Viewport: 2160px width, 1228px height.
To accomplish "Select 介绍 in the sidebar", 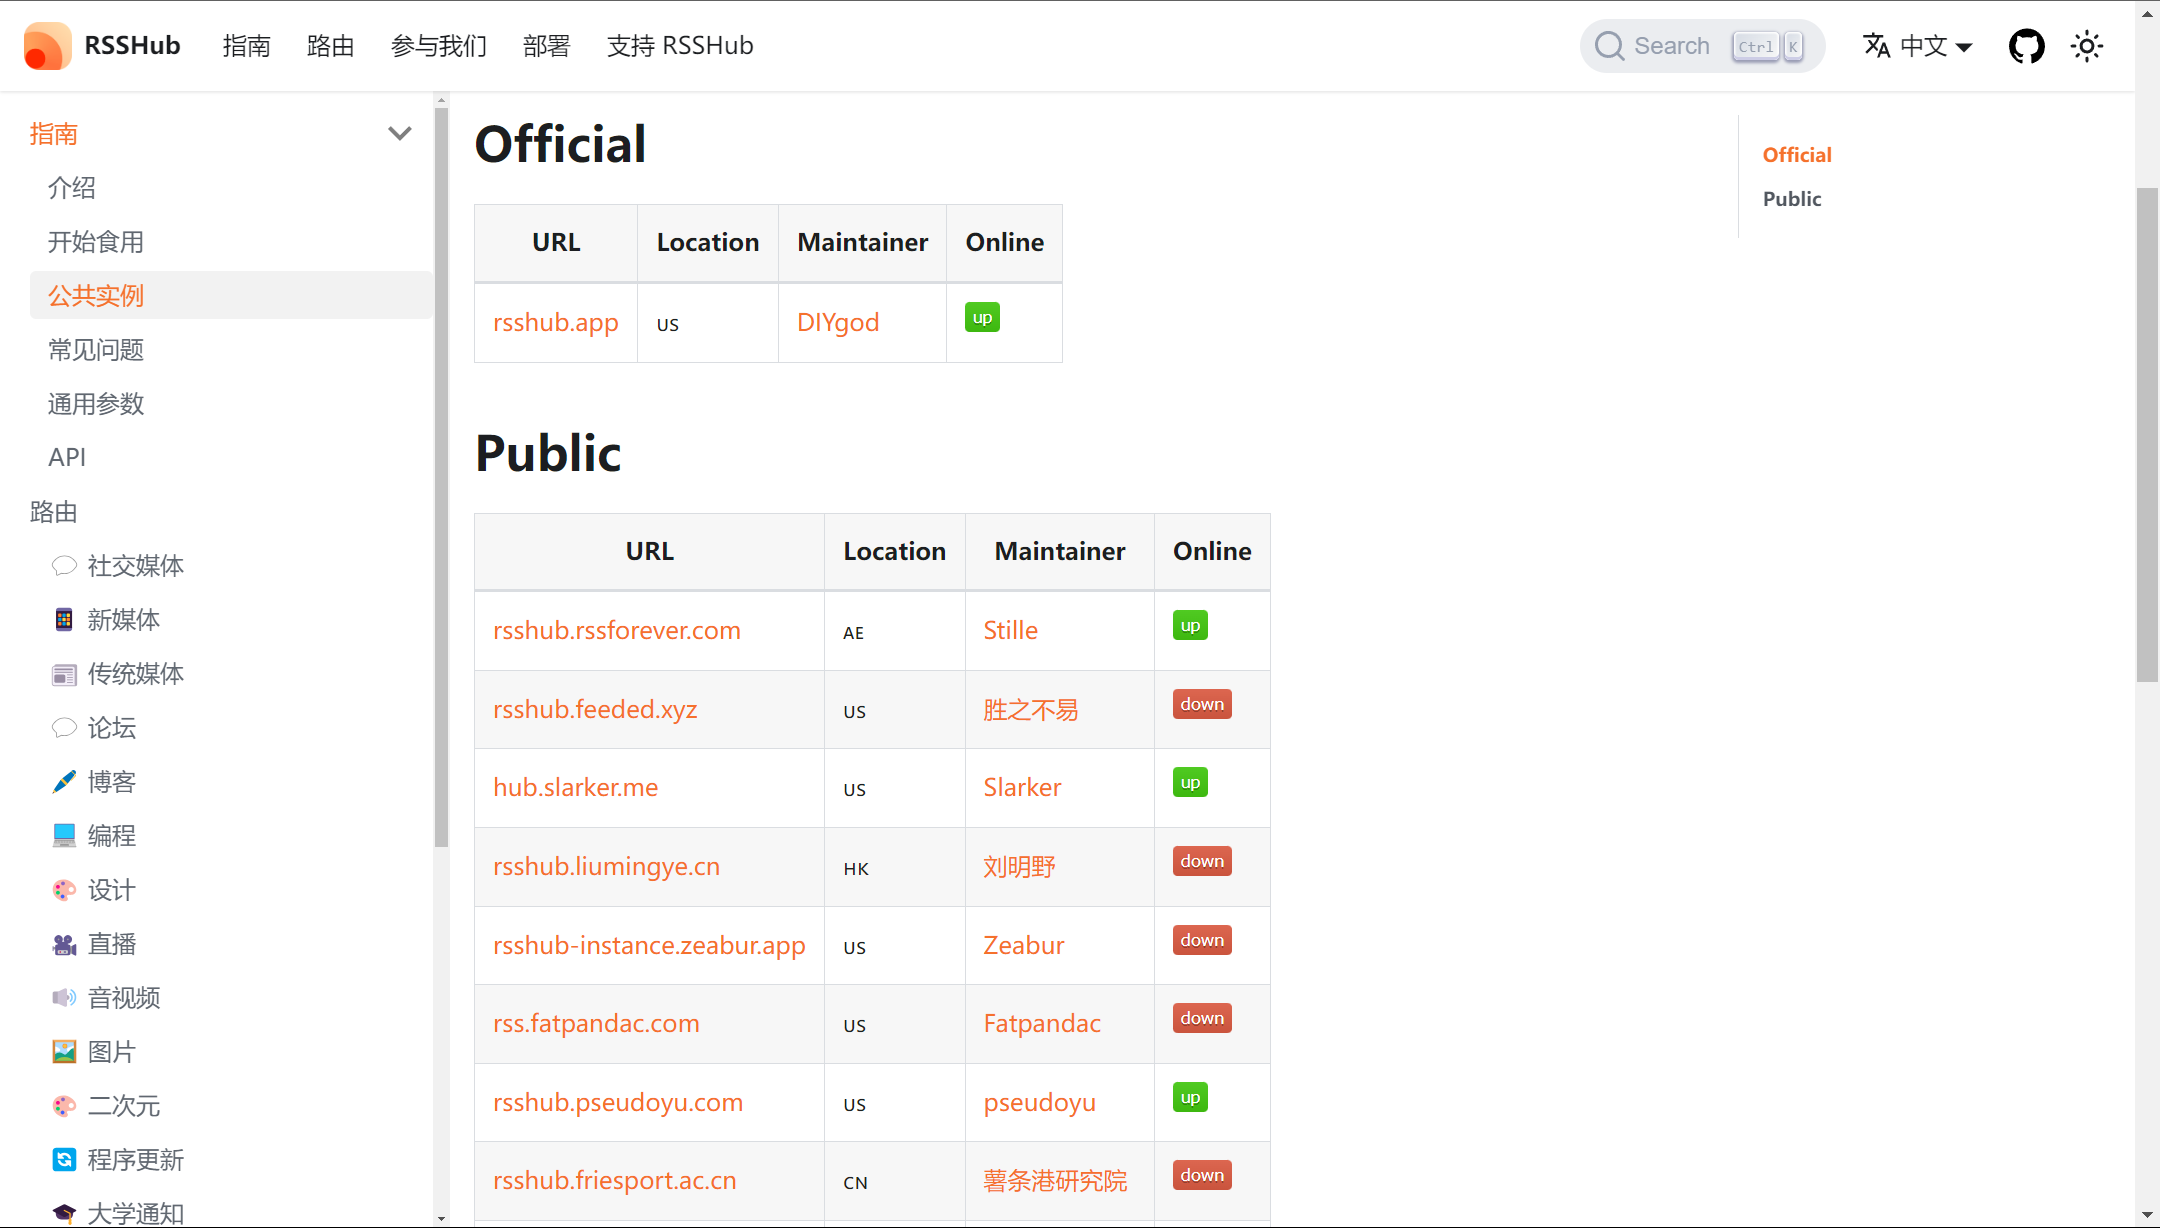I will coord(231,188).
